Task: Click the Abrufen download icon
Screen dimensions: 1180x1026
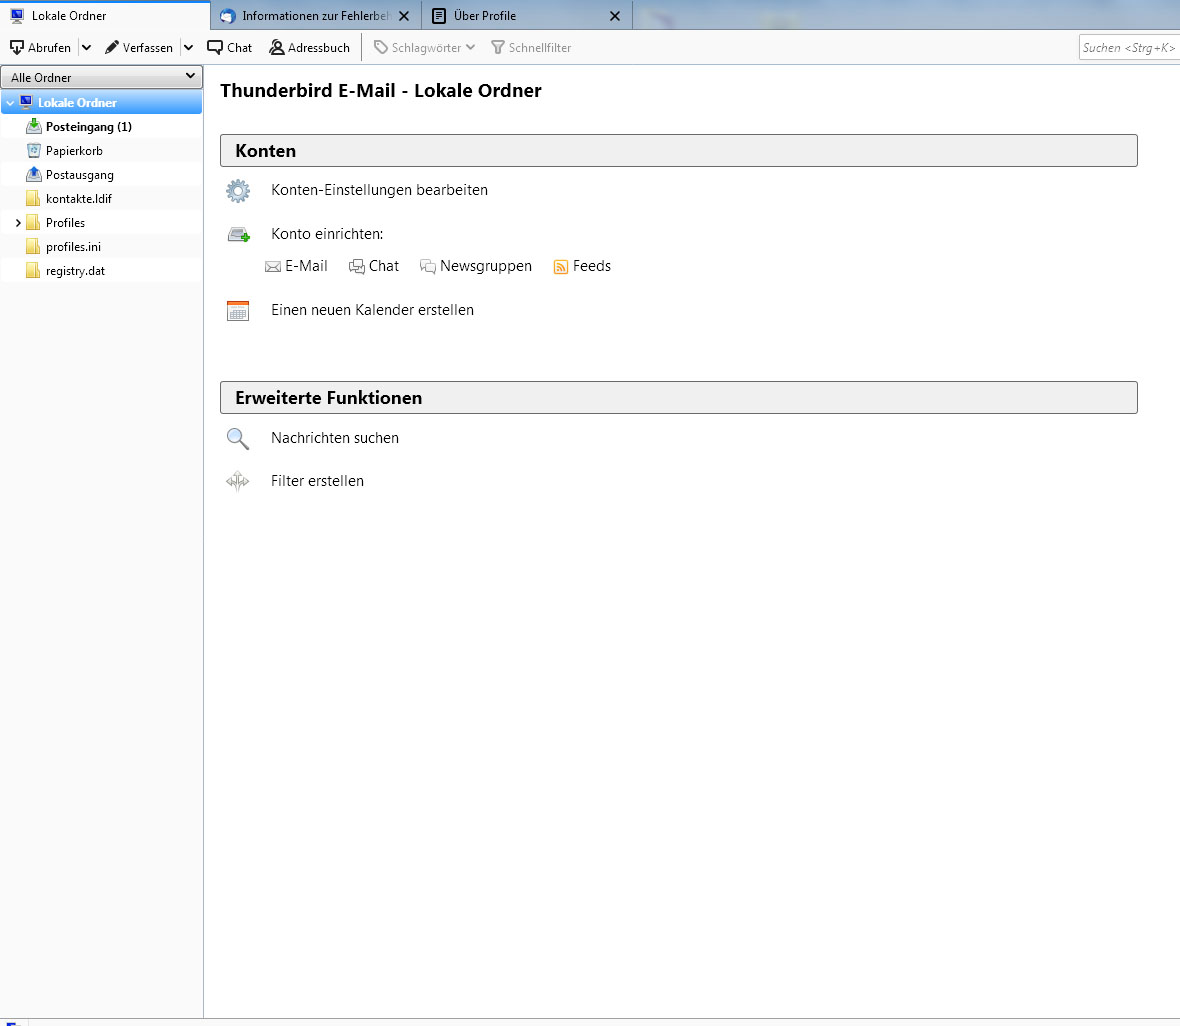Action: (x=17, y=48)
